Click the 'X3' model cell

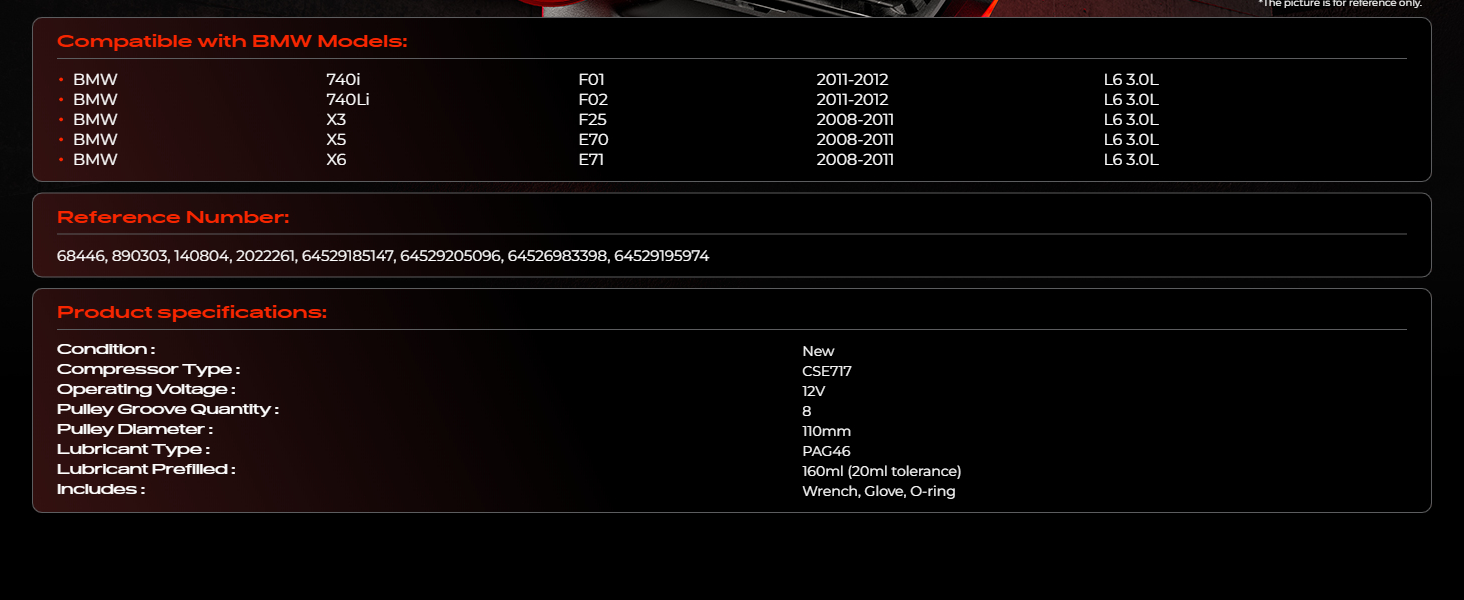pos(336,120)
